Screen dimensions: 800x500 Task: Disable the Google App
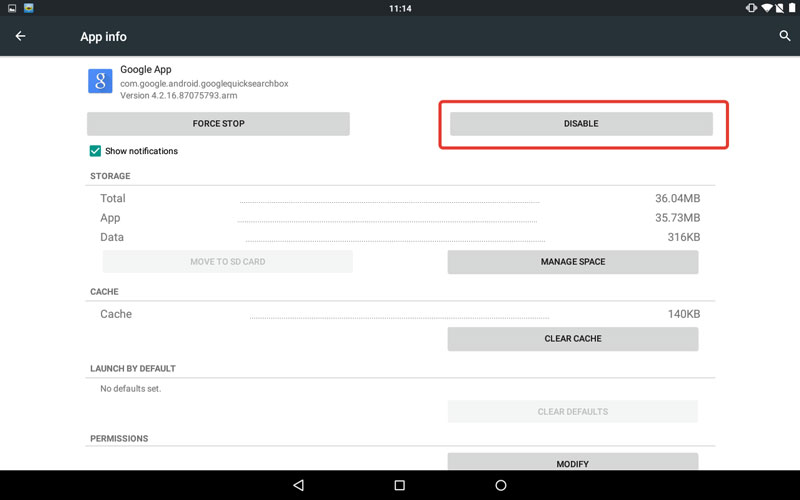581,123
